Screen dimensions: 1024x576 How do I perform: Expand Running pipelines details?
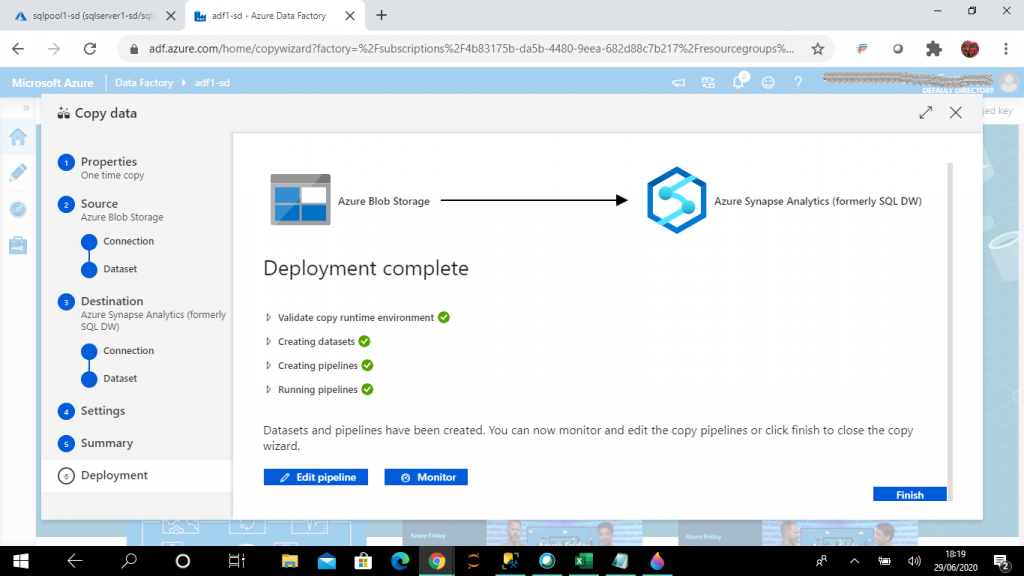(x=268, y=389)
